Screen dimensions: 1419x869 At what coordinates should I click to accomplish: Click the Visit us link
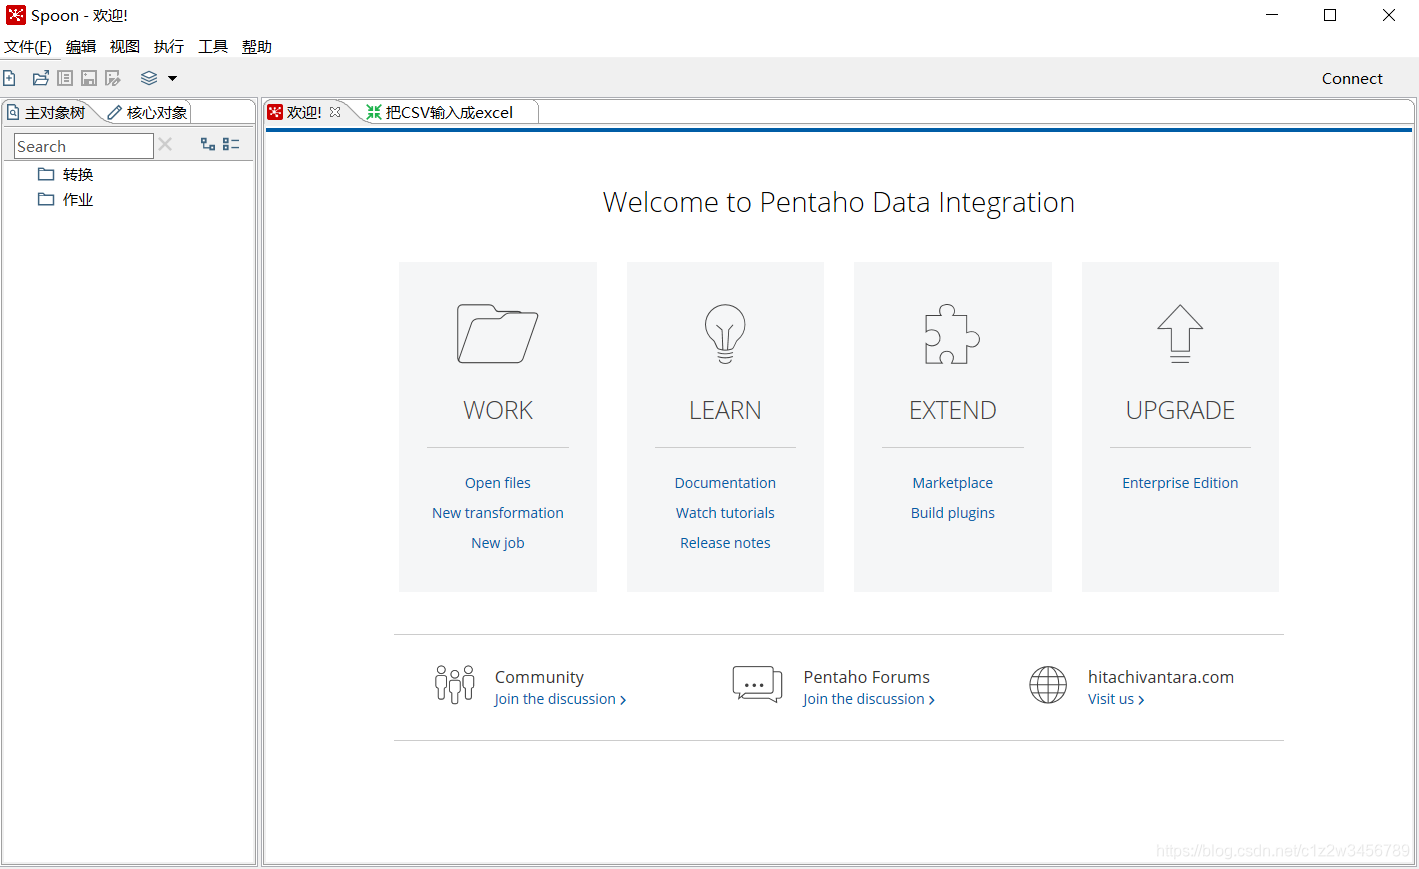[x=1116, y=699]
